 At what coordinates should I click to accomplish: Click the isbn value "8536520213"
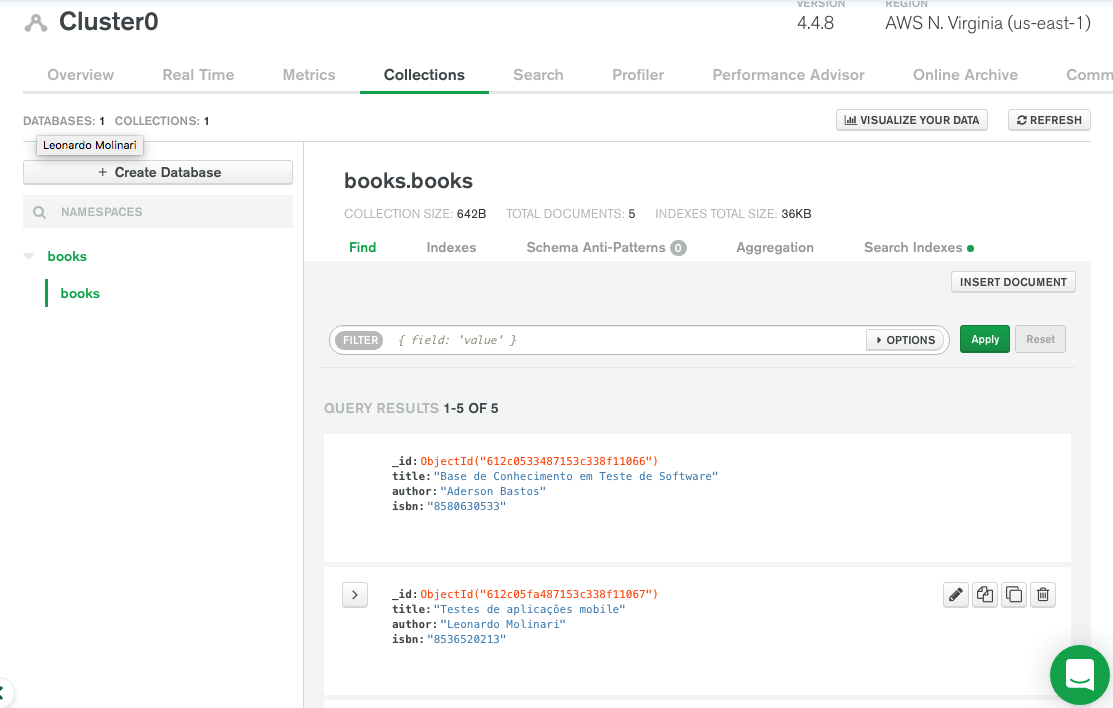coord(466,638)
